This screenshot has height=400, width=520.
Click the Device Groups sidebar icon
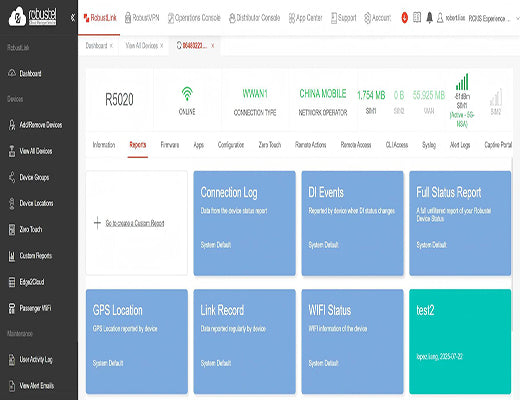point(12,177)
